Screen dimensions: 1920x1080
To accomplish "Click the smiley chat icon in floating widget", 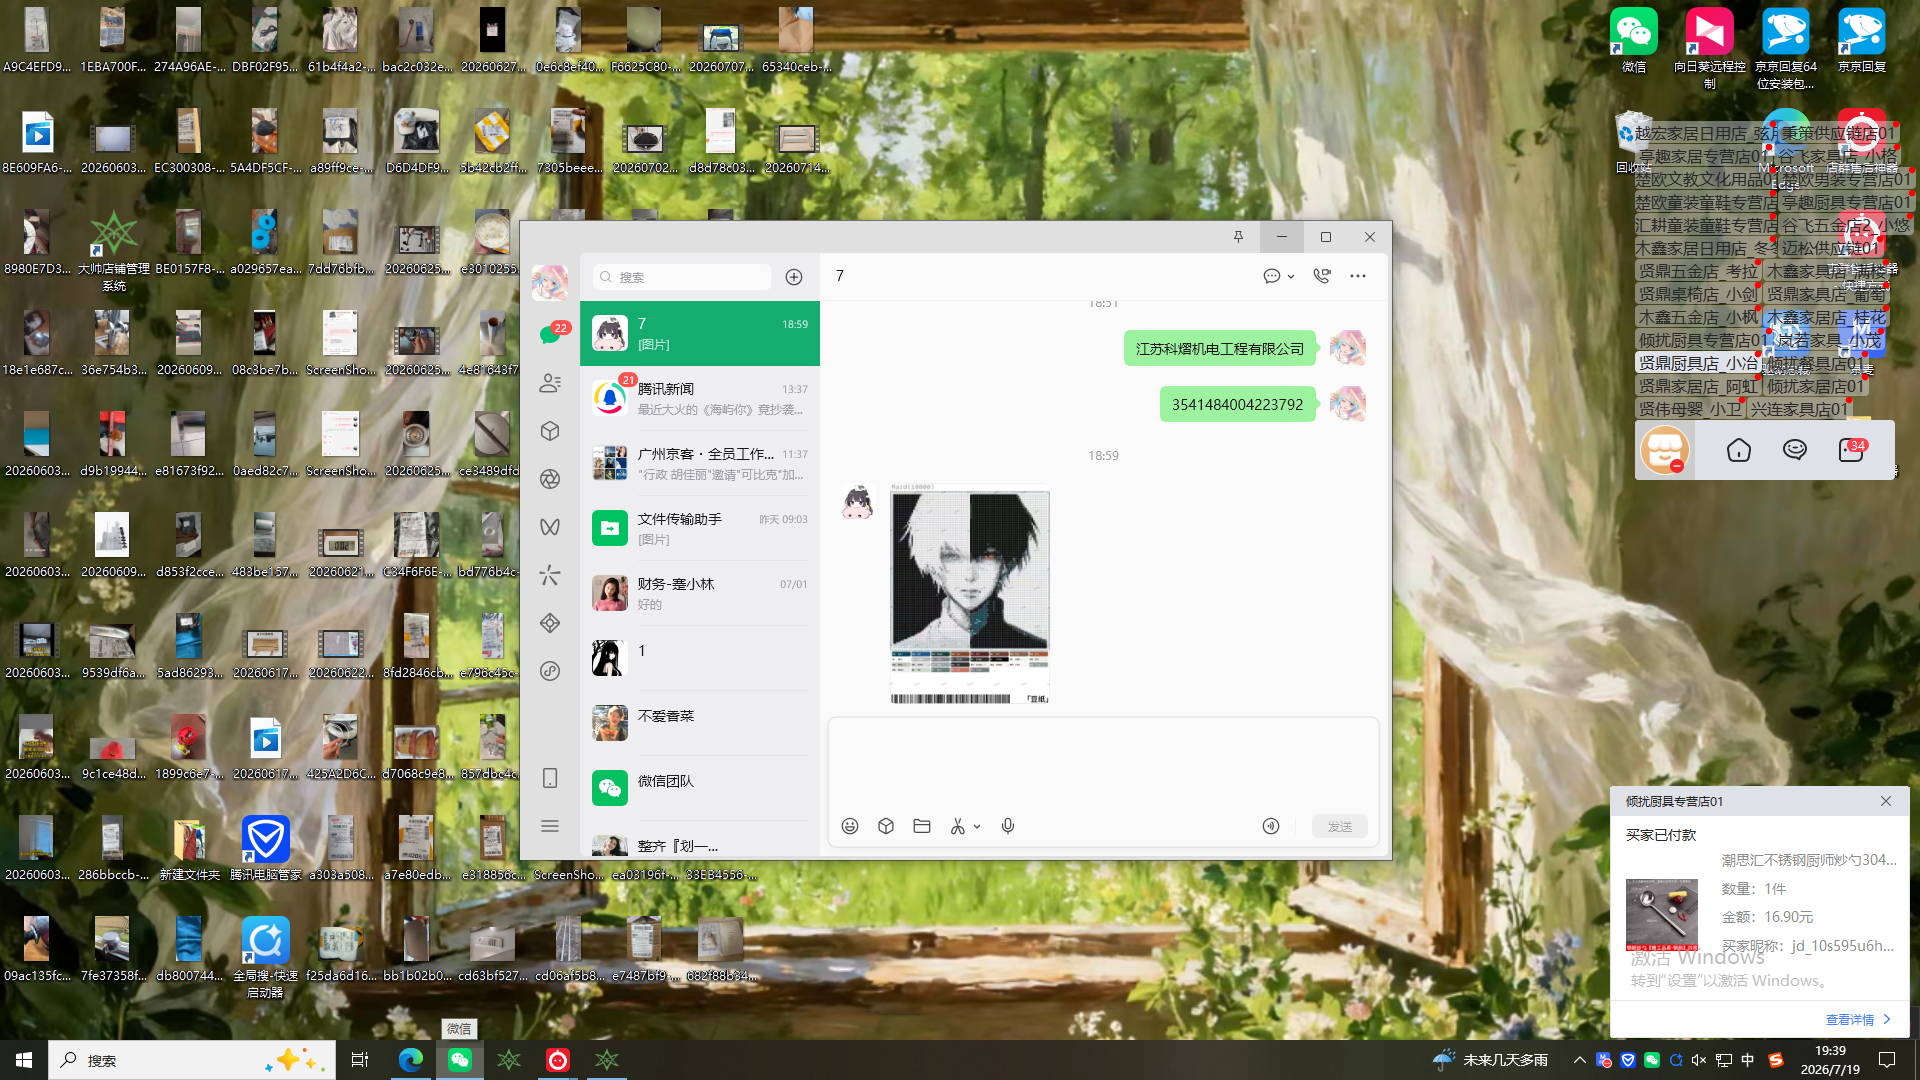I will 1795,450.
